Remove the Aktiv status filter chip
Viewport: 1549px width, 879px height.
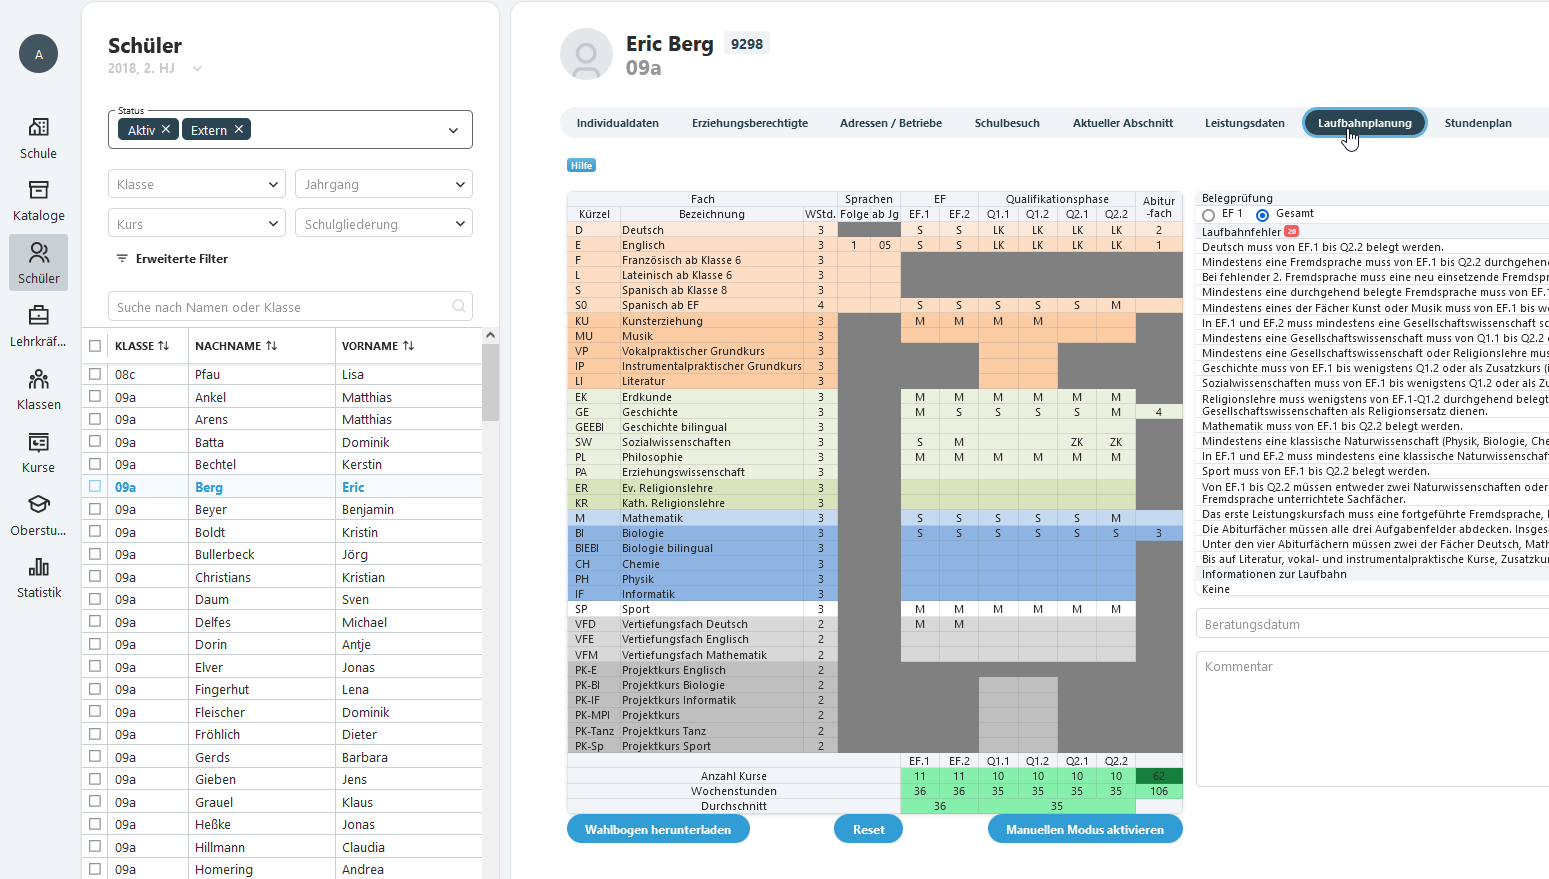(x=166, y=130)
